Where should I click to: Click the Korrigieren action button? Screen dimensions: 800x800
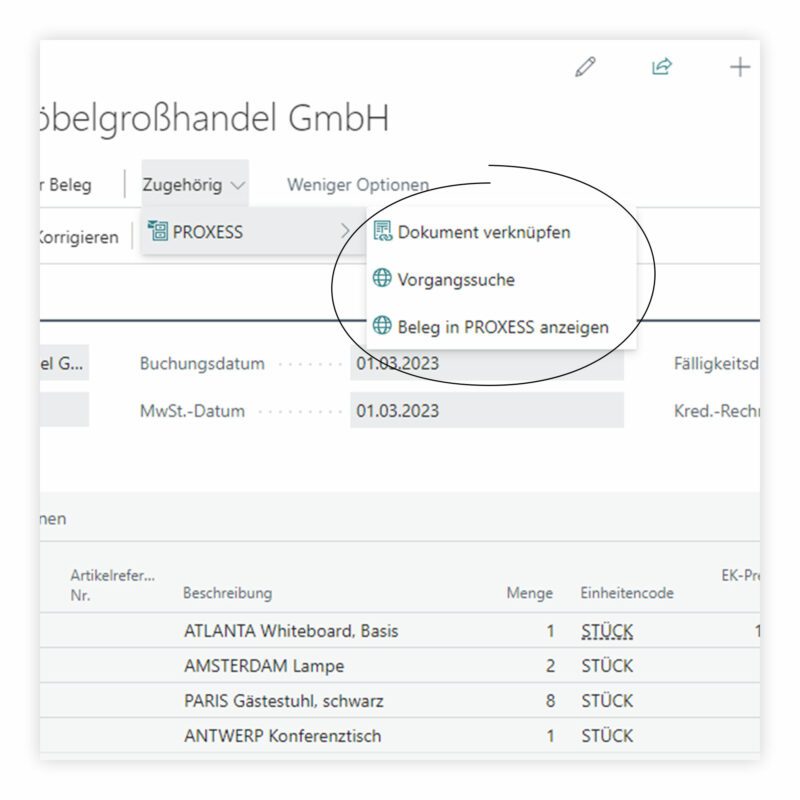click(78, 237)
